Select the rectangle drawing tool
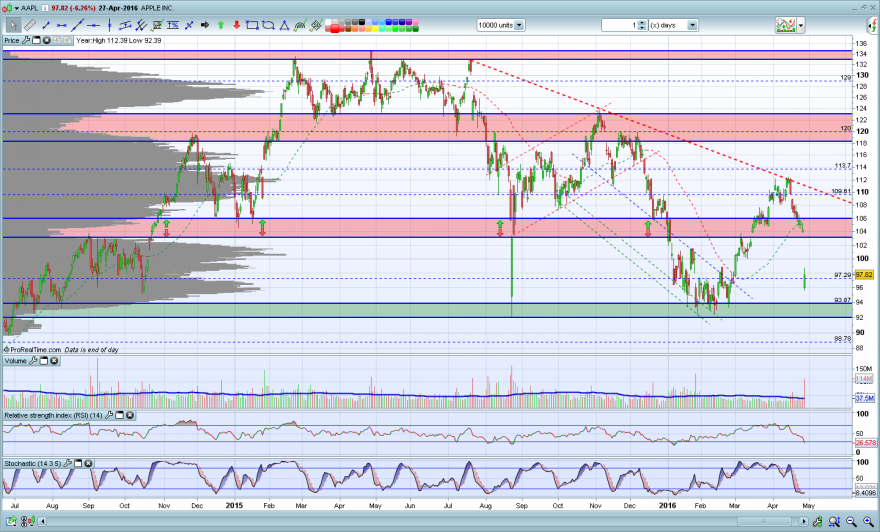The height and width of the screenshot is (532, 880). click(253, 25)
